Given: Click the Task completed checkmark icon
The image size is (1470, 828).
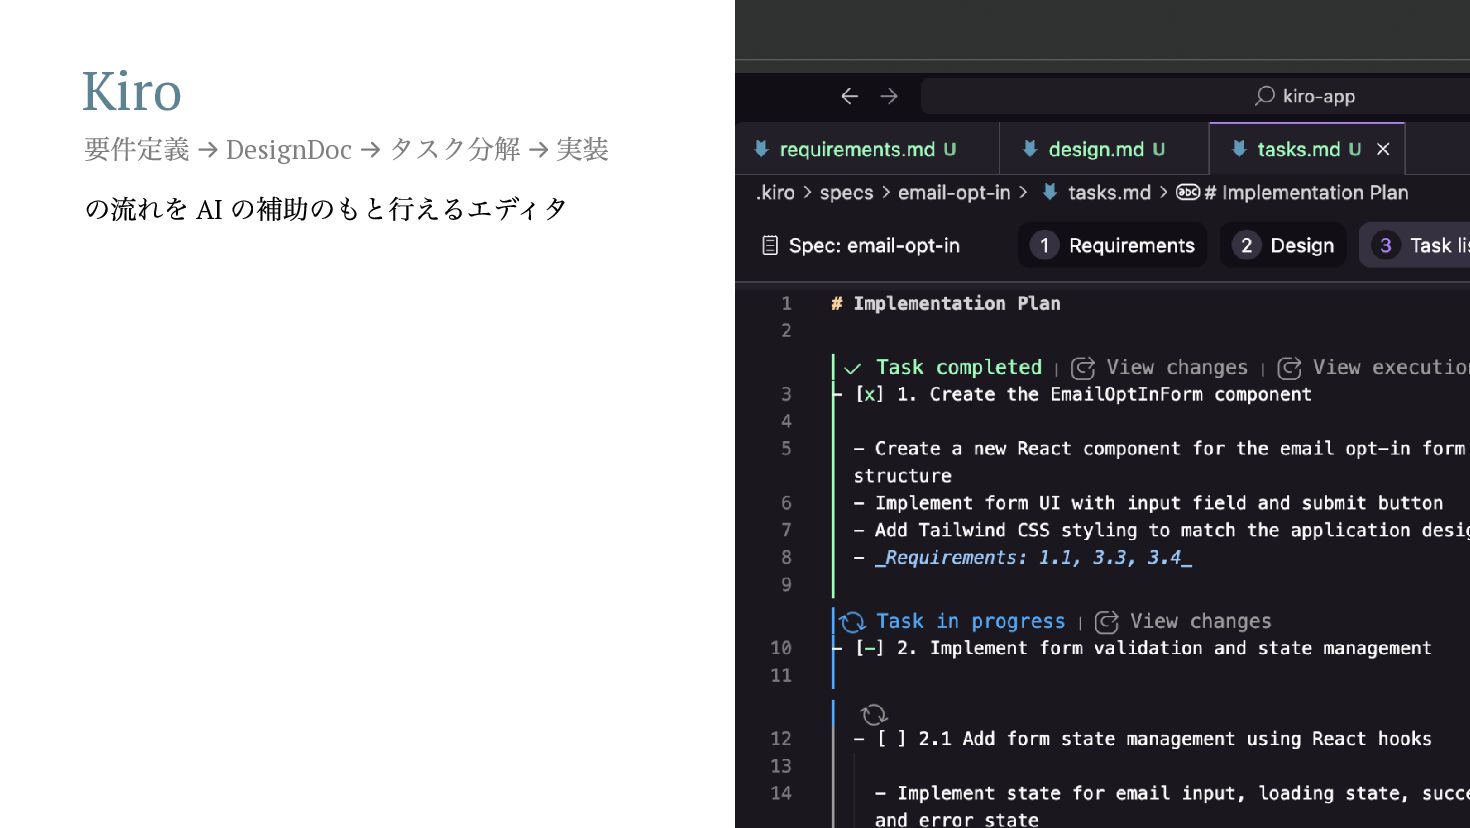Looking at the screenshot, I should point(853,368).
